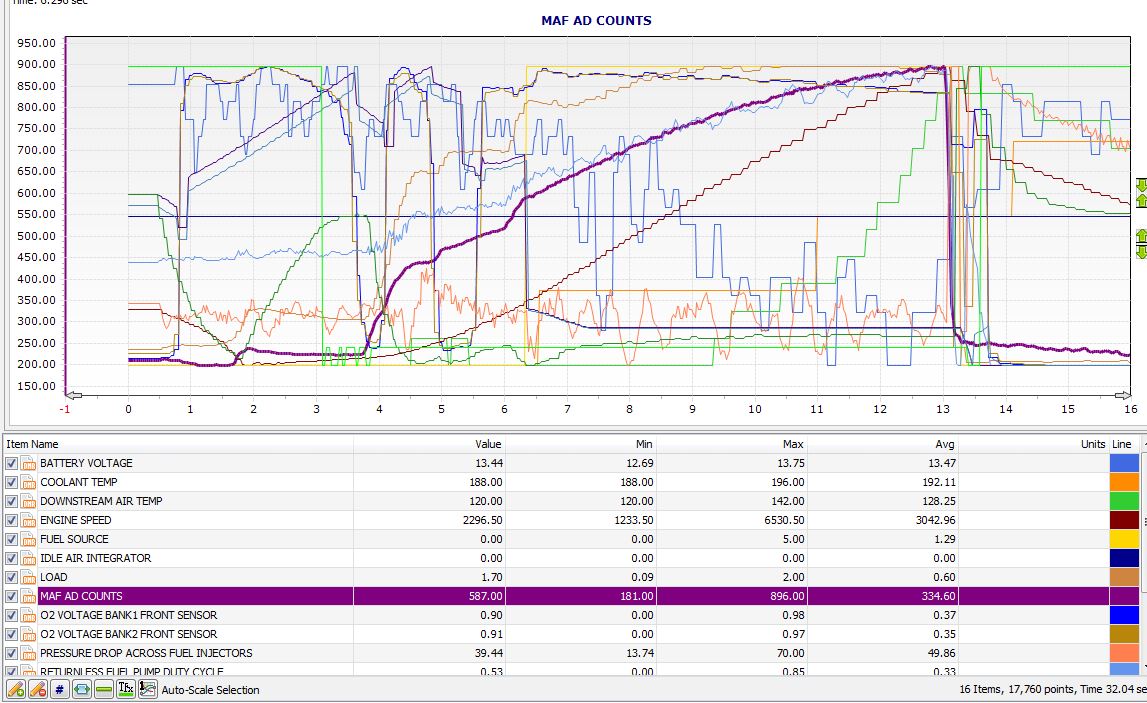Uncheck the O2 VOLTAGE BANK1 FRONT SENSOR checkbox
This screenshot has width=1147, height=703.
tap(11, 615)
